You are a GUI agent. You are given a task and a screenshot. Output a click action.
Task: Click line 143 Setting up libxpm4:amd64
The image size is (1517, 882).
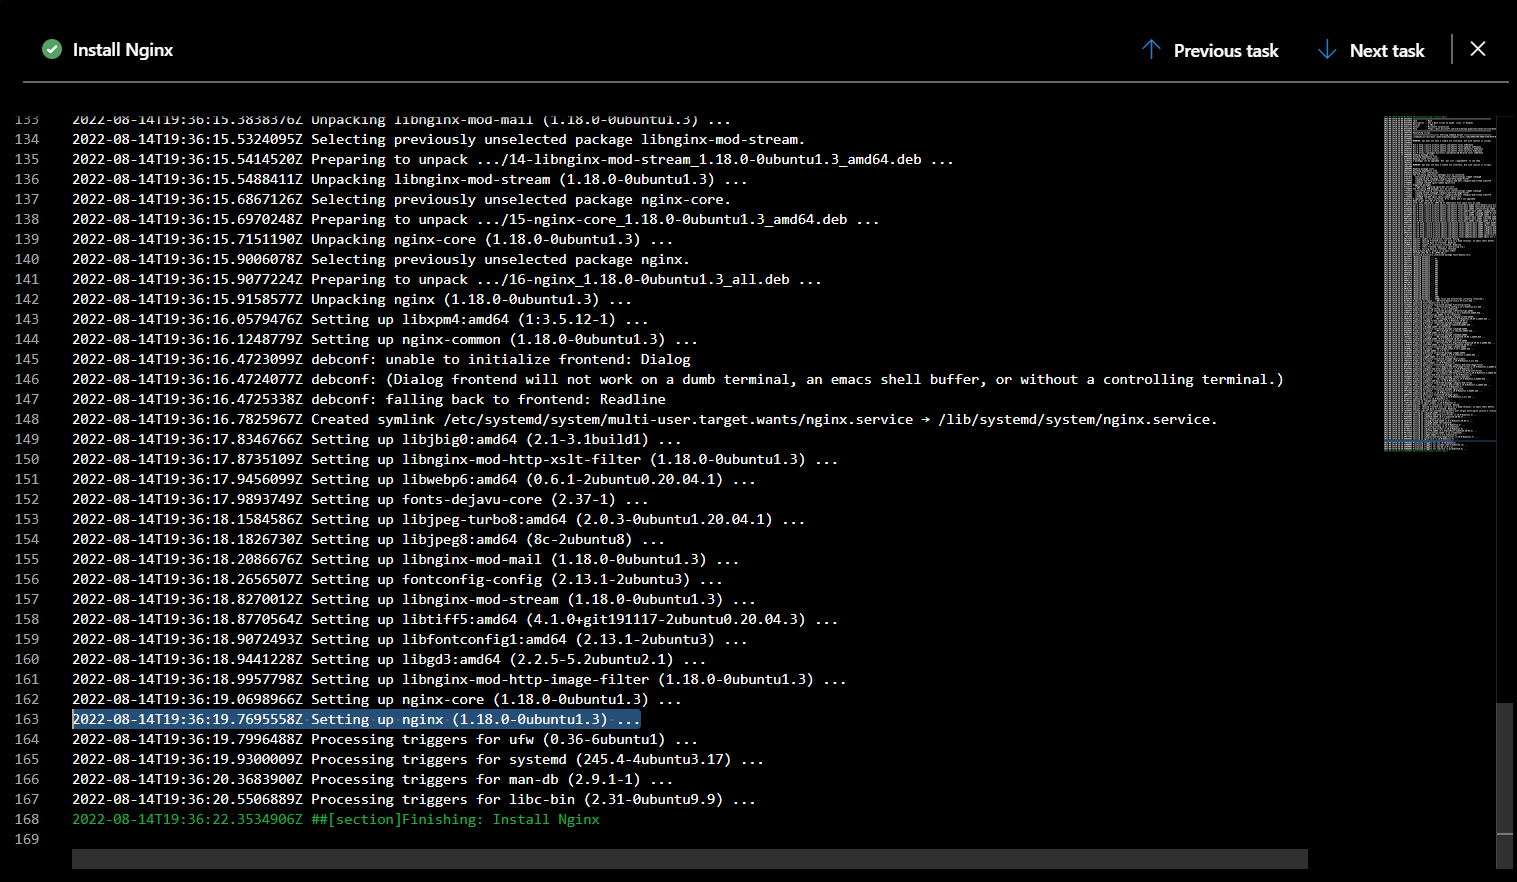coord(360,319)
